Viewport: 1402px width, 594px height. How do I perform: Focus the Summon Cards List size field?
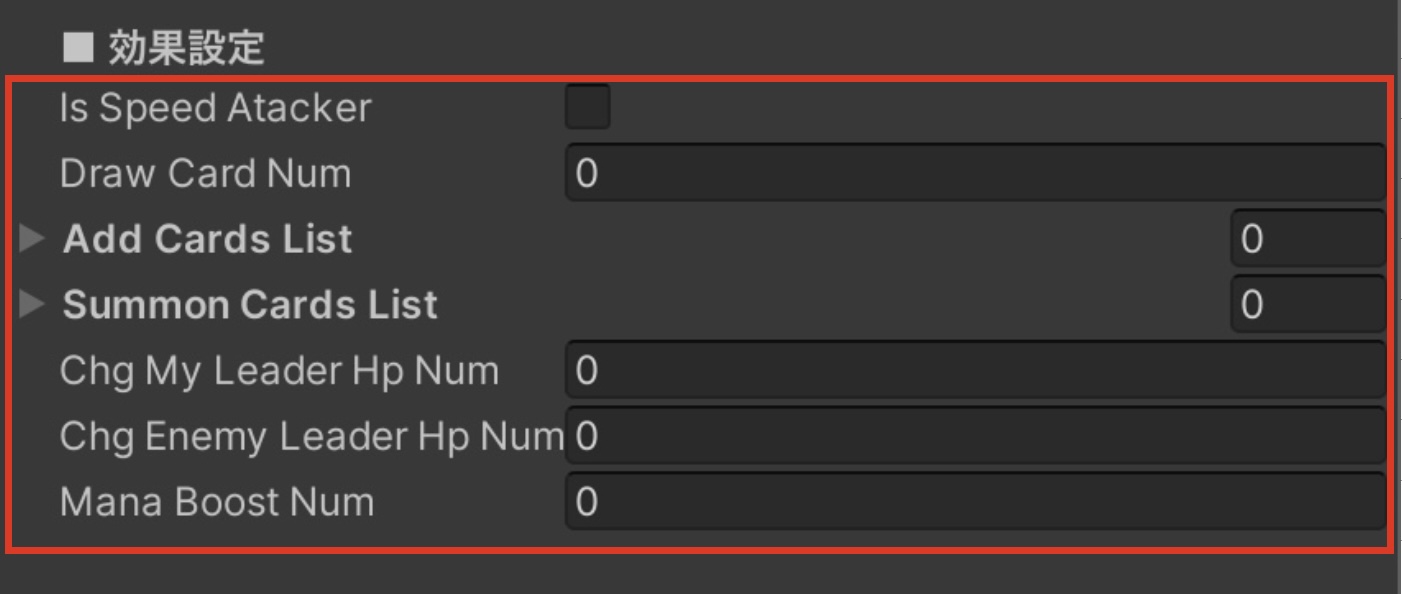[x=1307, y=304]
